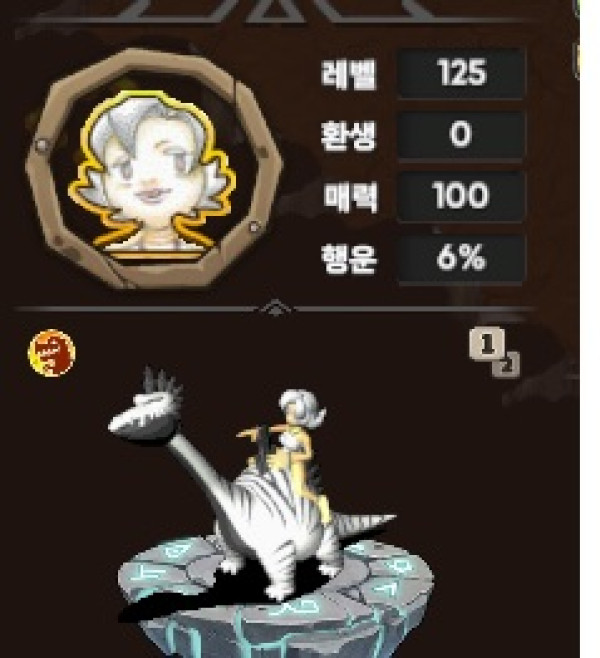600x658 pixels.
Task: Click the dinosaur's striped tail
Action: pos(363,524)
